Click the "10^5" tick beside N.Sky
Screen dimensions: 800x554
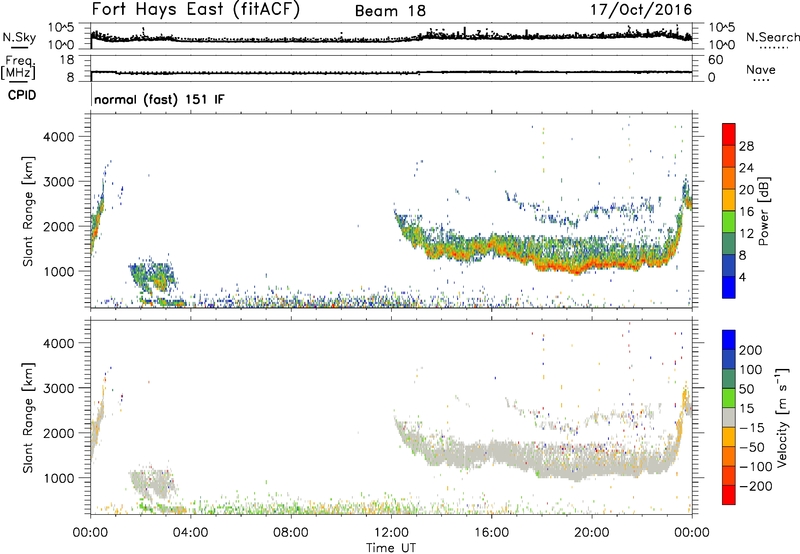(61, 28)
